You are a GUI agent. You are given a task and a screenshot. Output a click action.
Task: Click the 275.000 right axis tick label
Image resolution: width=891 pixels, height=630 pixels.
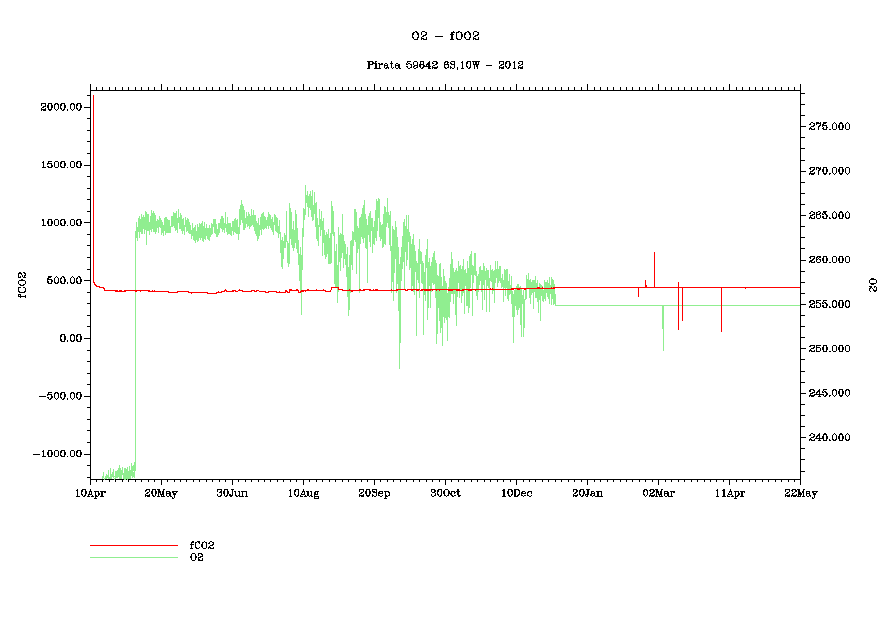coord(829,127)
